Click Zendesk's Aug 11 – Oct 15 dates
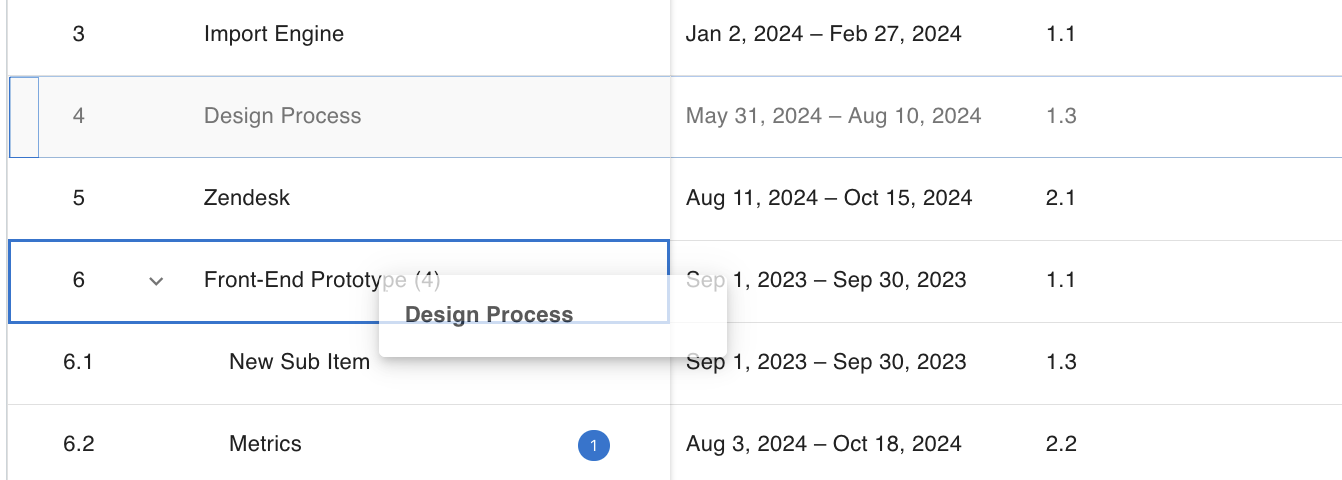The width and height of the screenshot is (1342, 480). click(x=828, y=198)
